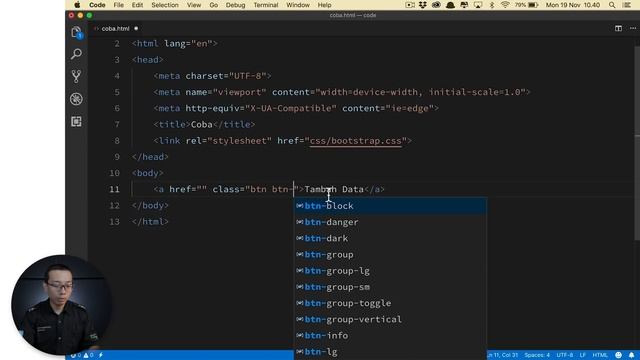Open the Terminal menu
The height and width of the screenshot is (360, 640).
tap(266, 5)
